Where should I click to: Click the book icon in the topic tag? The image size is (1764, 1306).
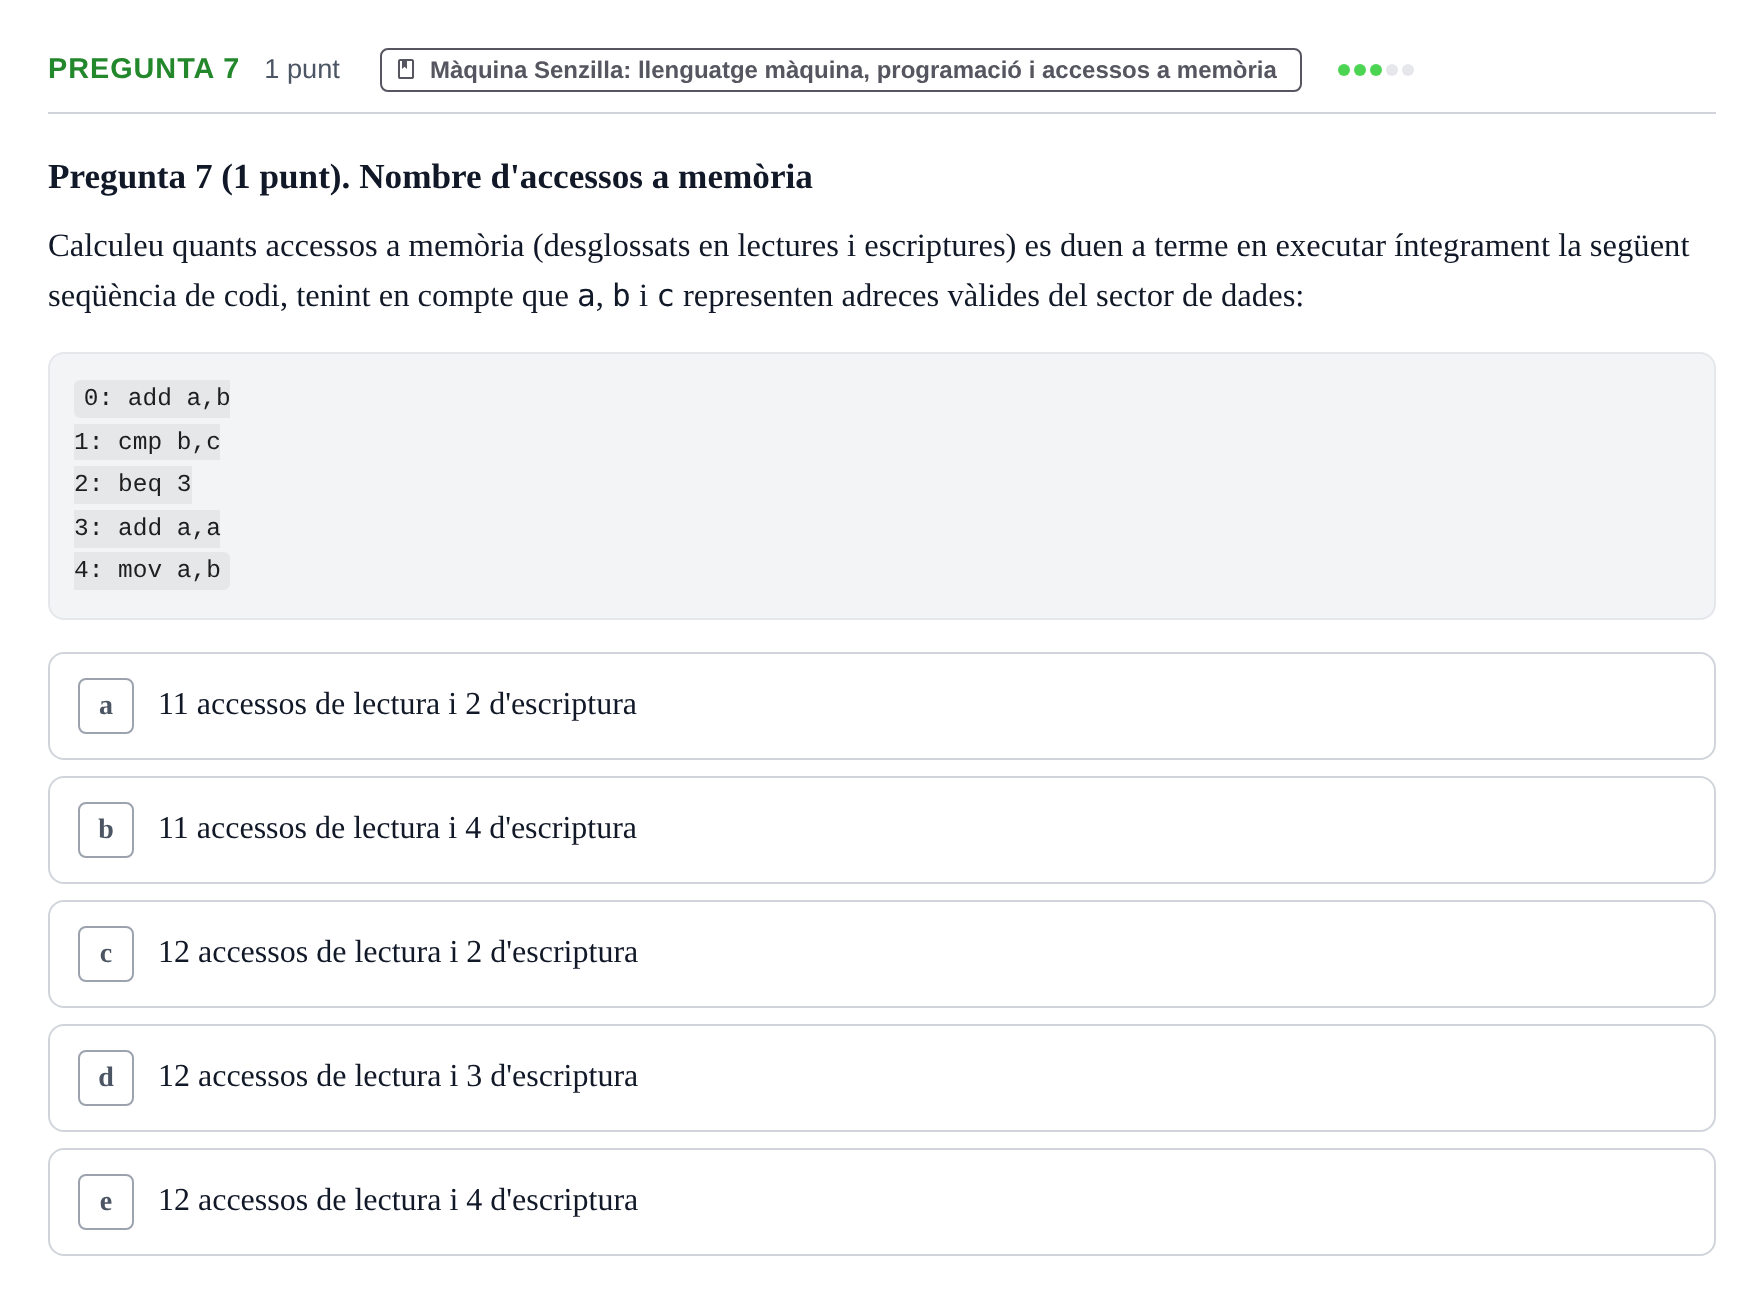tap(406, 70)
